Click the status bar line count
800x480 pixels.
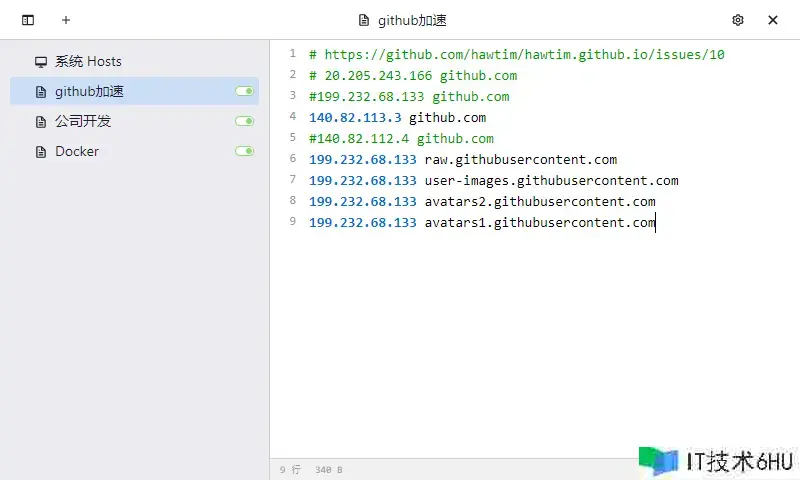289,469
